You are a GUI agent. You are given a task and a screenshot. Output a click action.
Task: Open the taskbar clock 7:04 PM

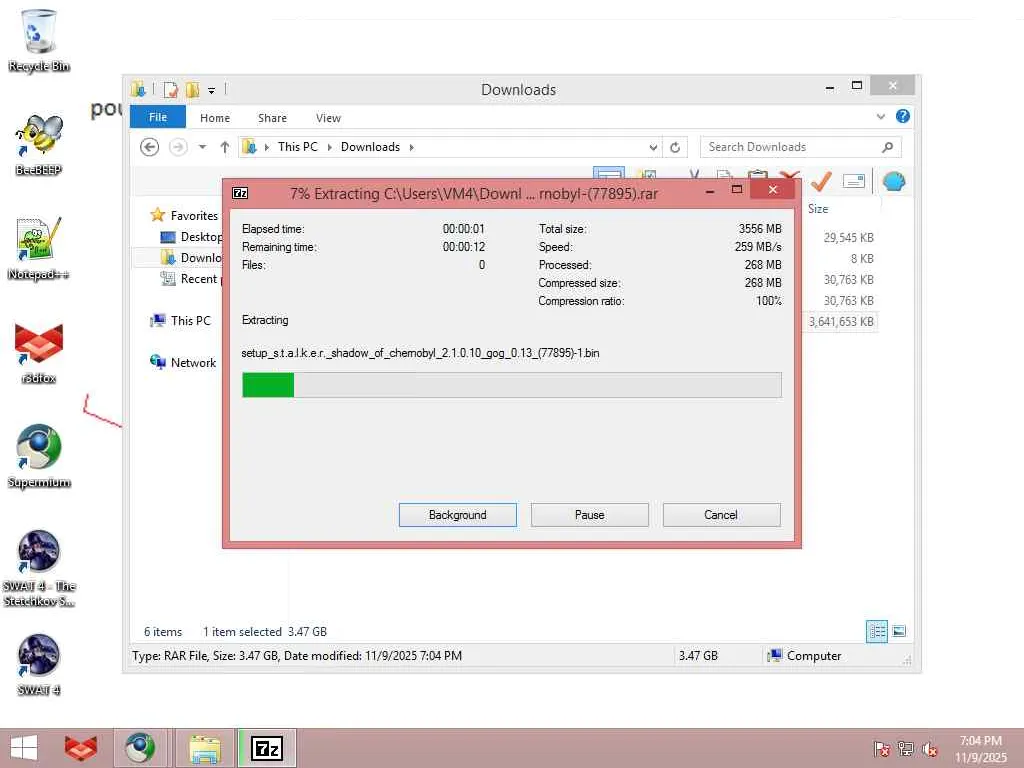(980, 749)
